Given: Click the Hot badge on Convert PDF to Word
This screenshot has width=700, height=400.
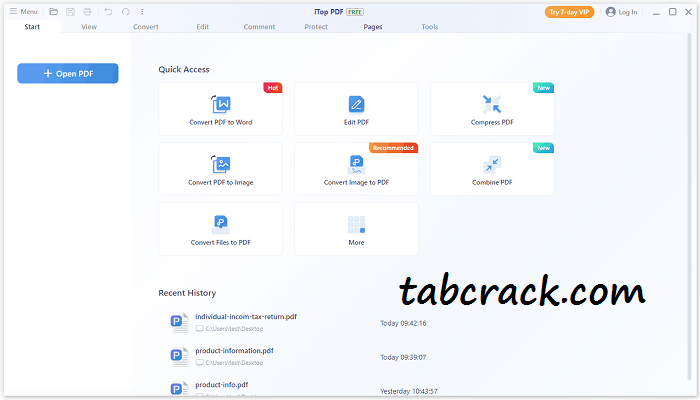Looking at the screenshot, I should [x=273, y=88].
